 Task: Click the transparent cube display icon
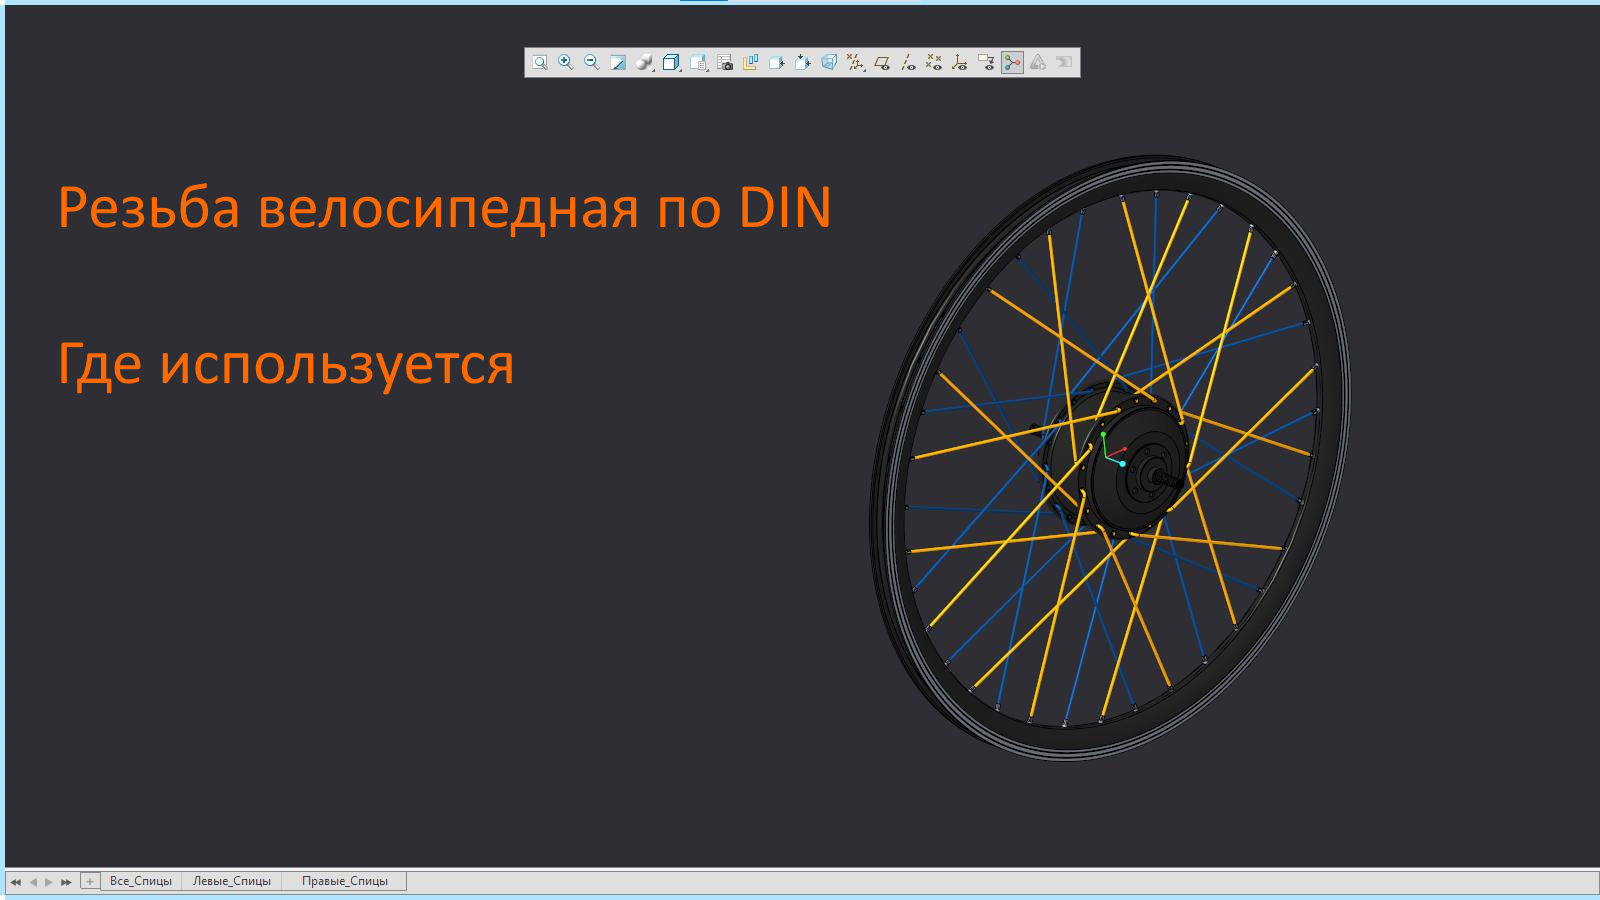point(829,63)
